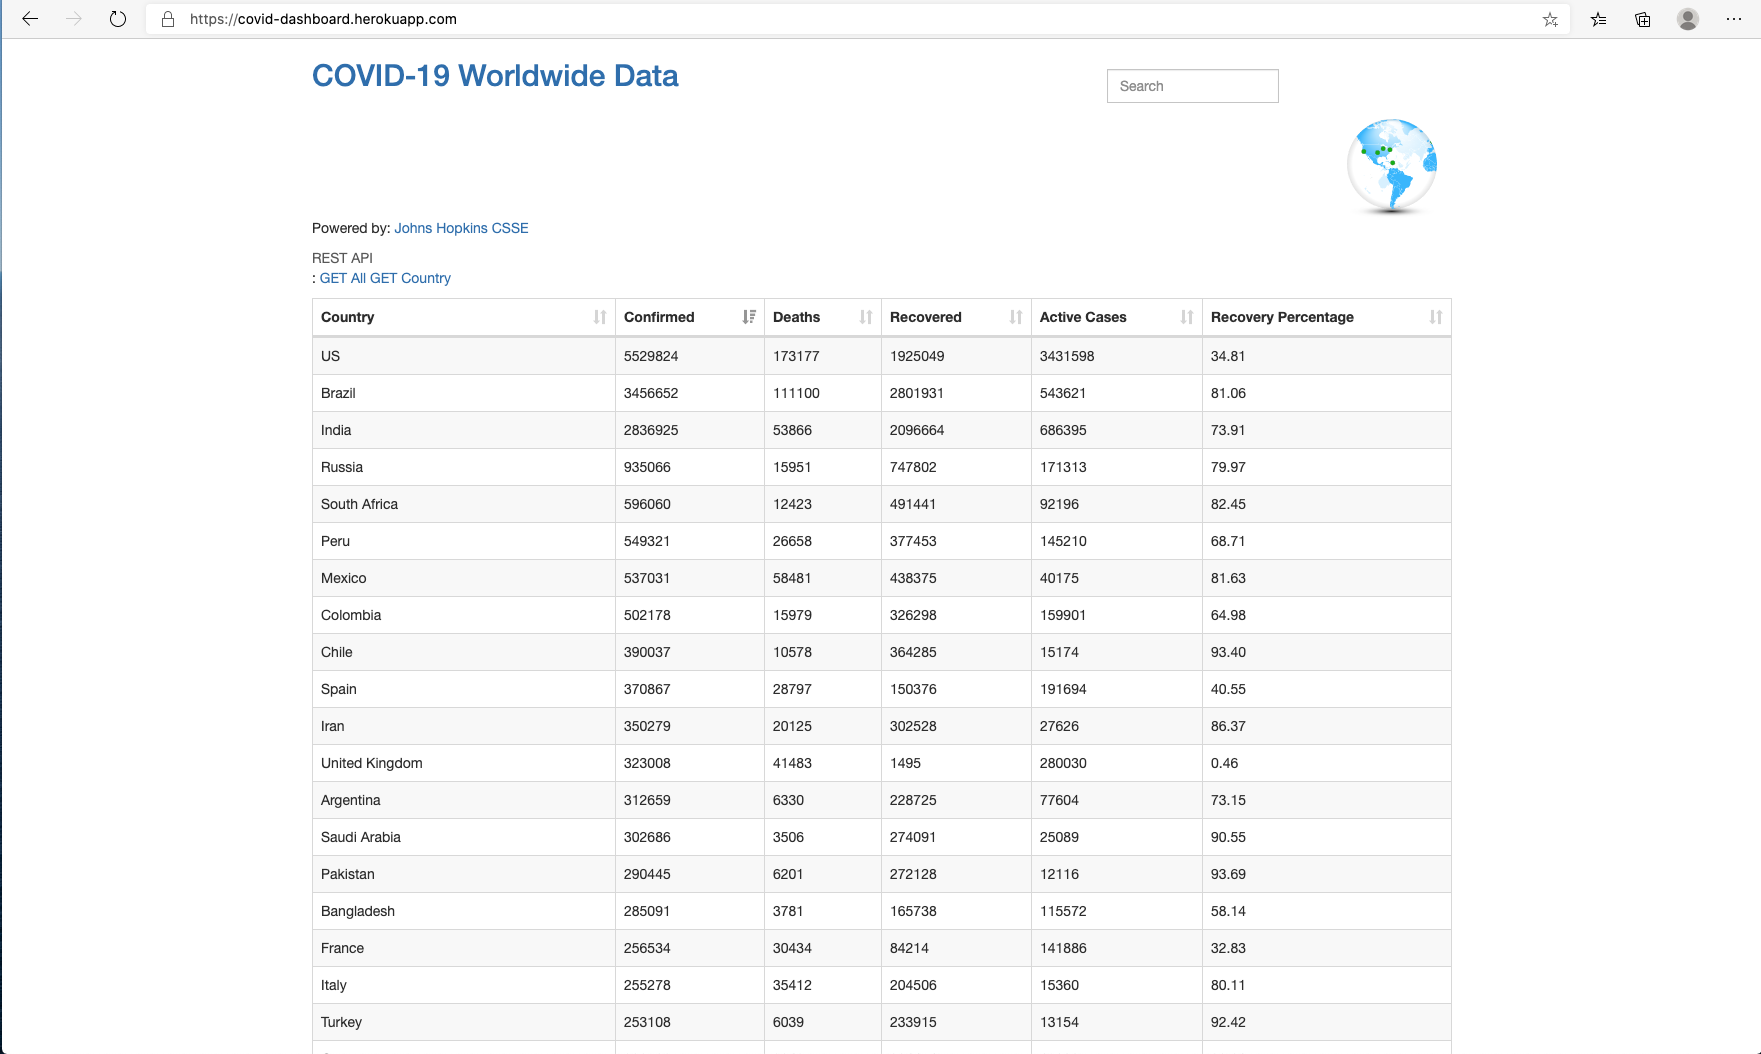The height and width of the screenshot is (1054, 1761).
Task: Select the Argentina country cell
Action: click(464, 800)
